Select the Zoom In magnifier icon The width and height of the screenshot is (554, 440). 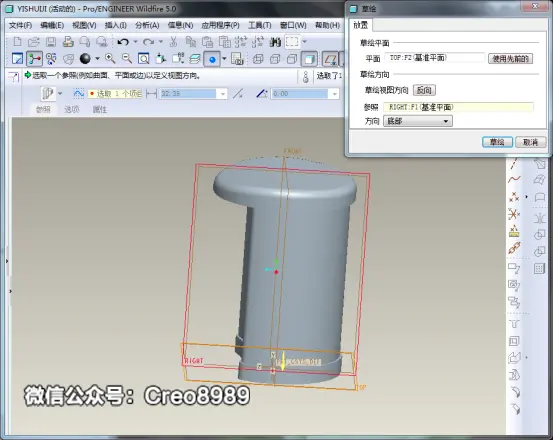(110, 59)
